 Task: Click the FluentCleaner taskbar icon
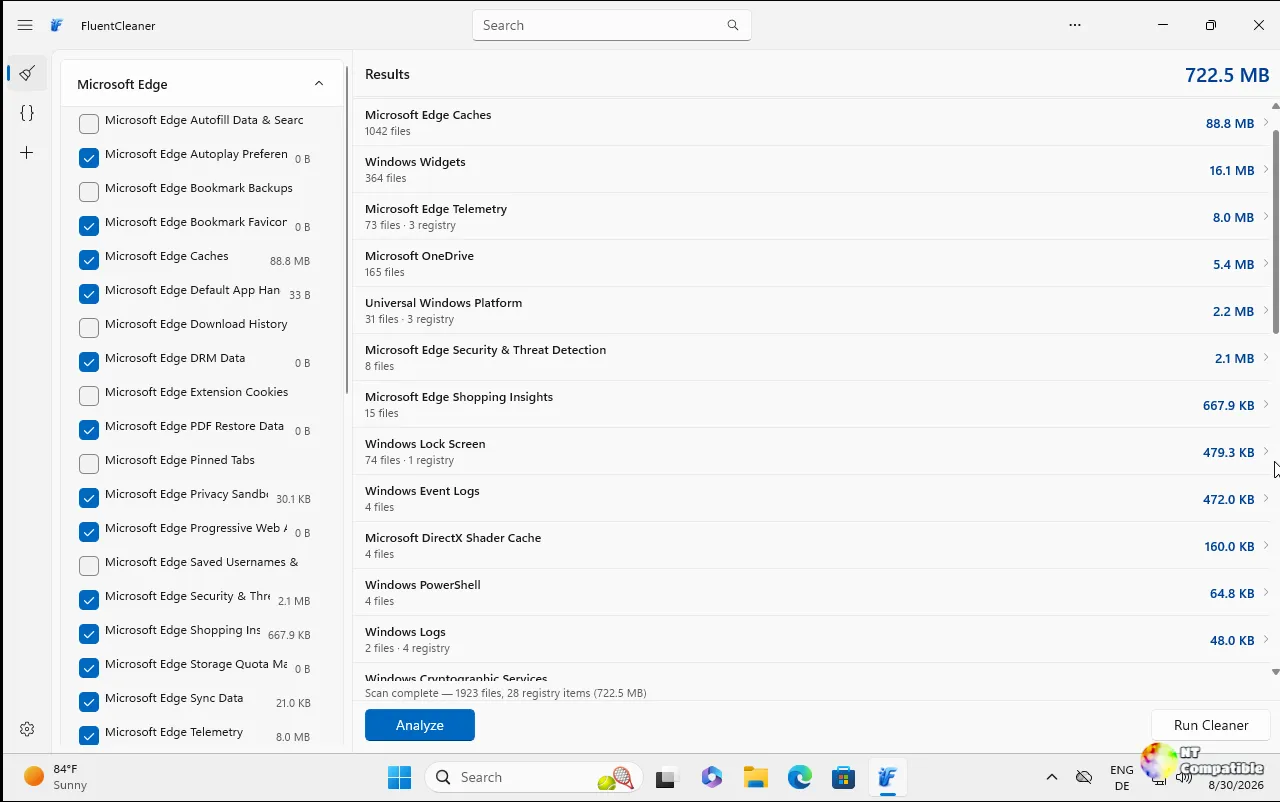tap(887, 777)
